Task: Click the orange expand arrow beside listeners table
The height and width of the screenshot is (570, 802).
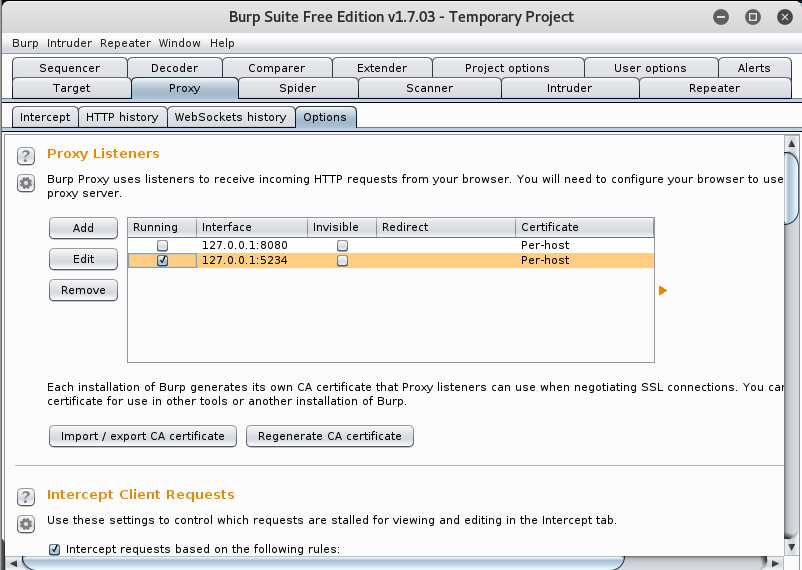Action: point(663,291)
